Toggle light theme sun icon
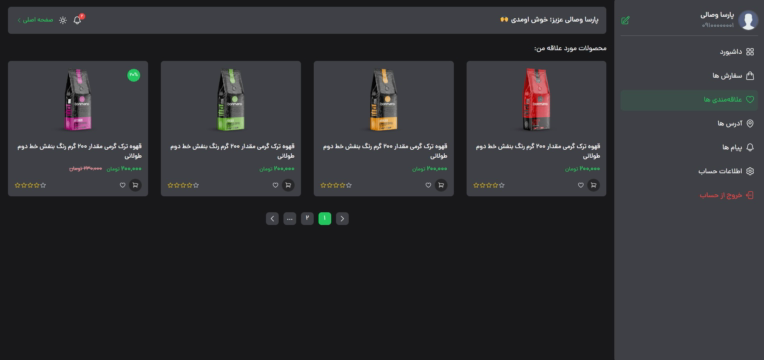 63,20
